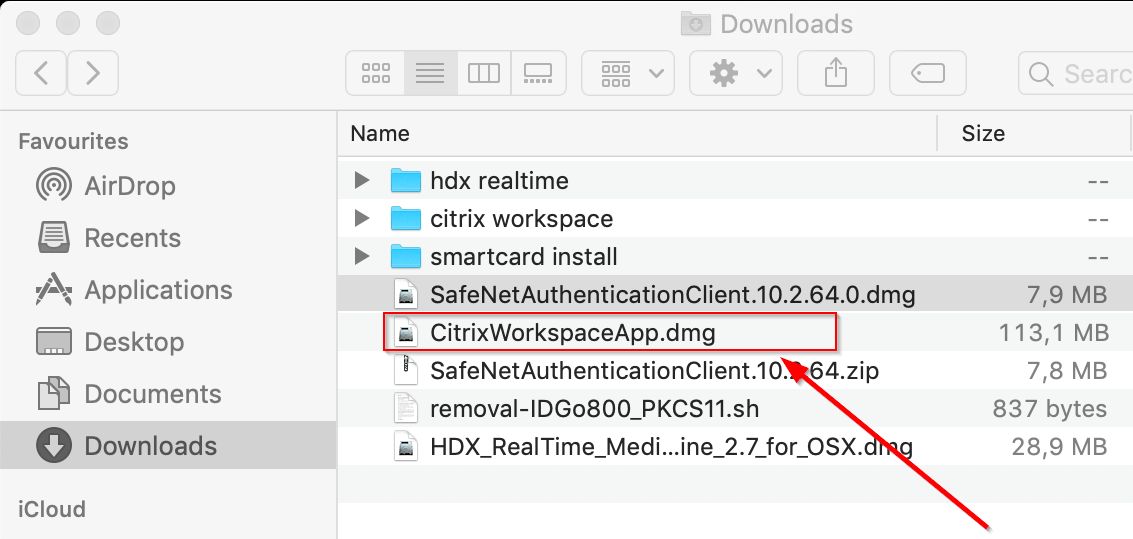Switch to icon grid view

(375, 73)
